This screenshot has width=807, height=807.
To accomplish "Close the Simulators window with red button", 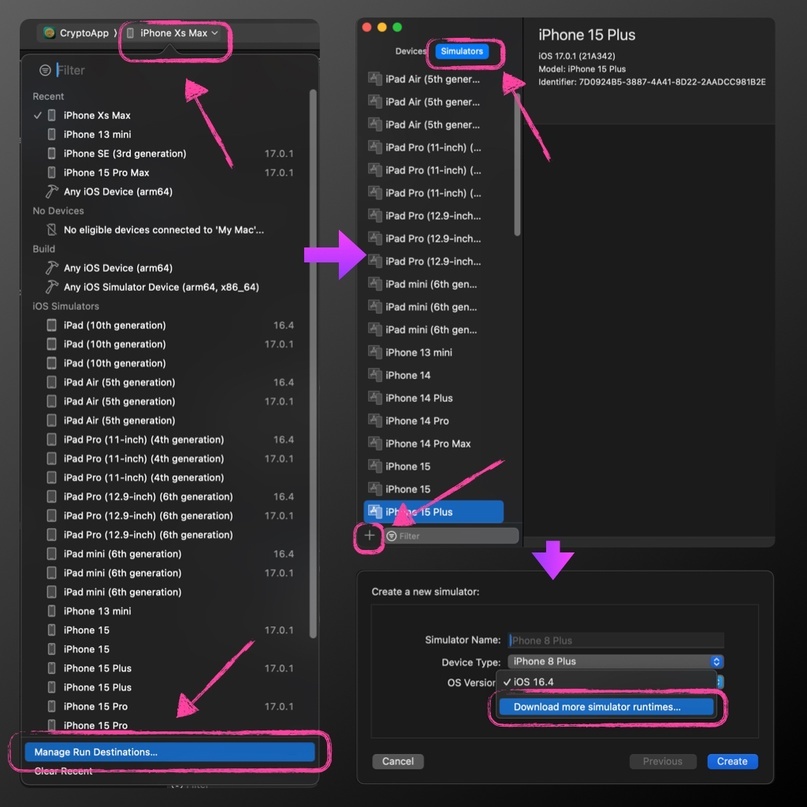I will click(x=367, y=27).
